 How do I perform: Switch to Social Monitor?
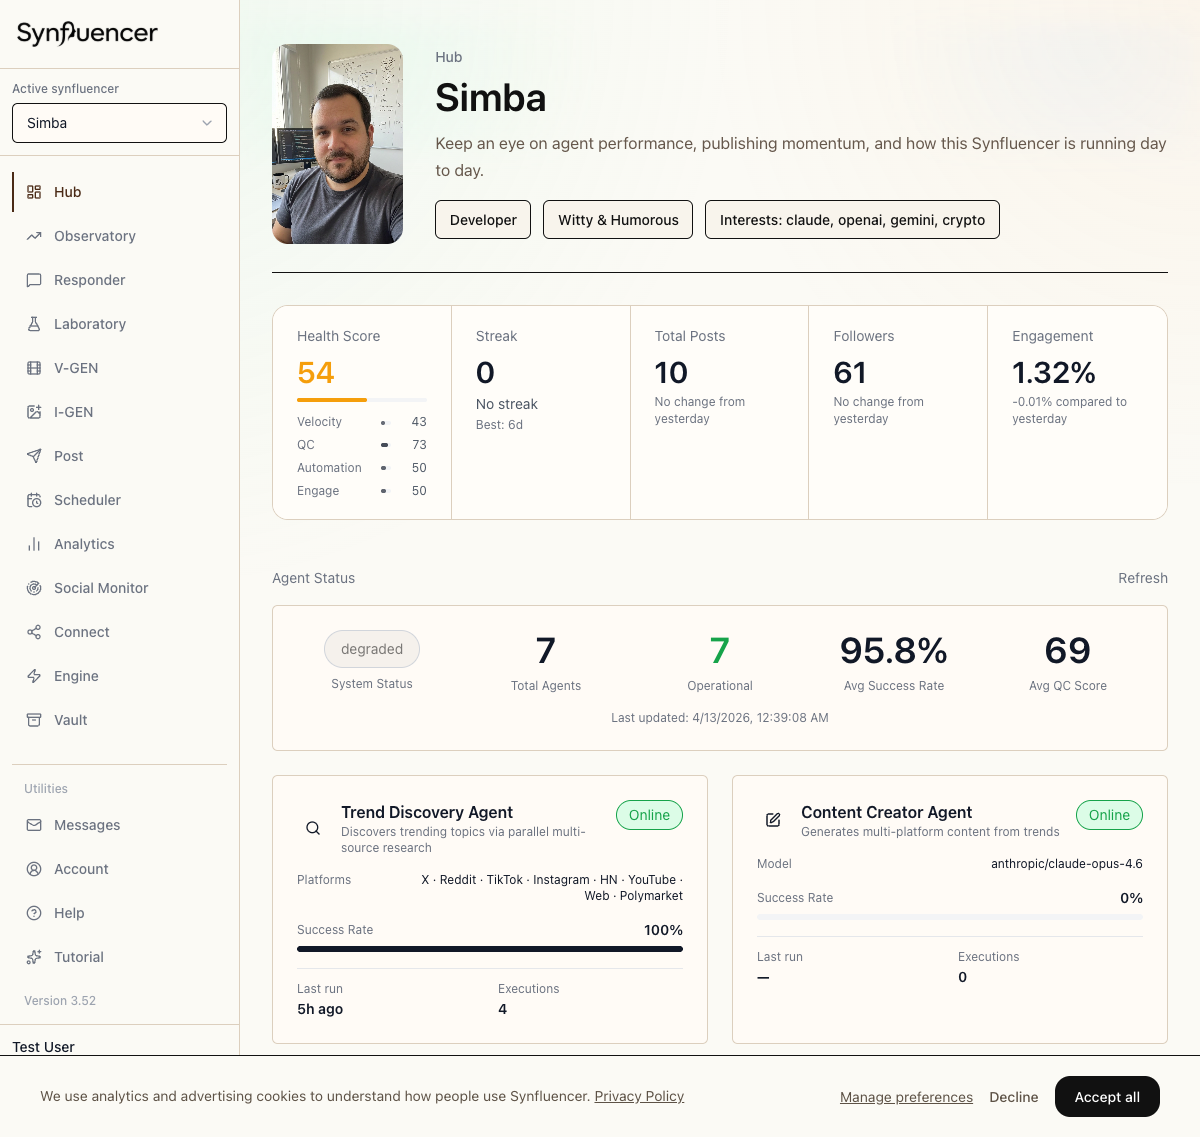click(x=119, y=588)
